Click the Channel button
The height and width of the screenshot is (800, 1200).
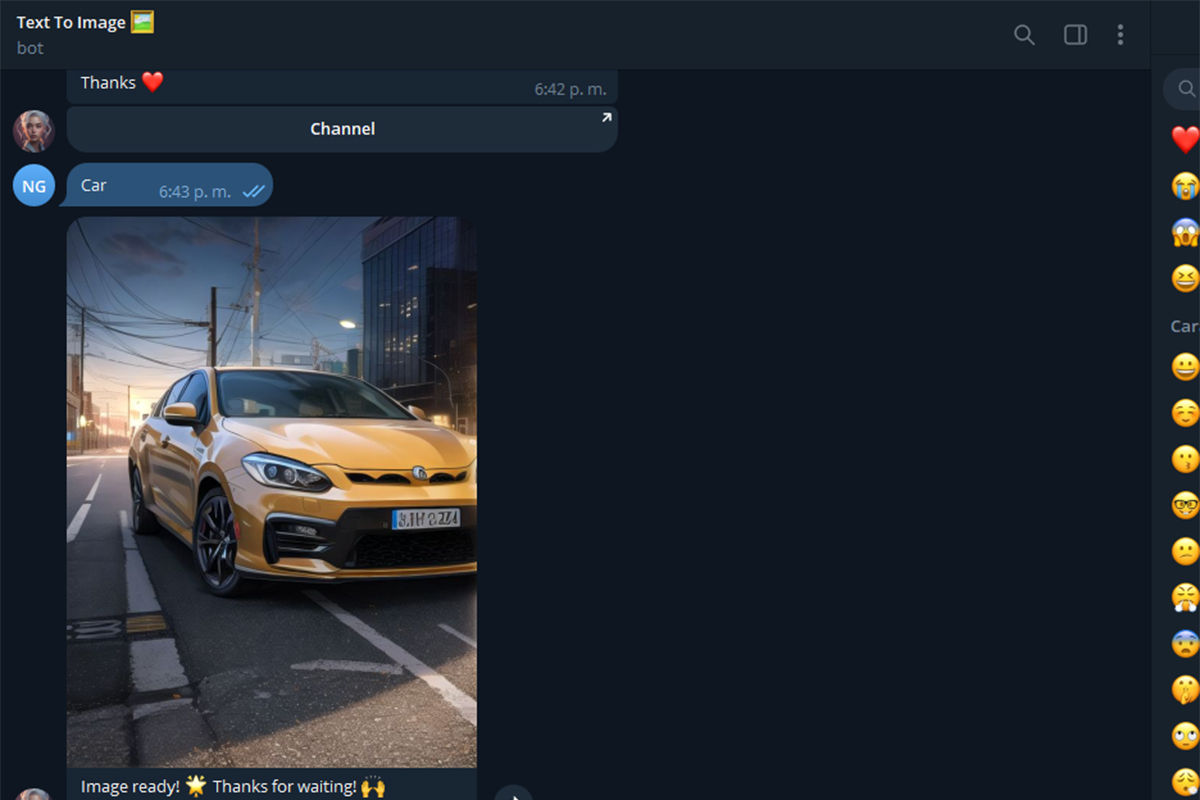tap(342, 128)
